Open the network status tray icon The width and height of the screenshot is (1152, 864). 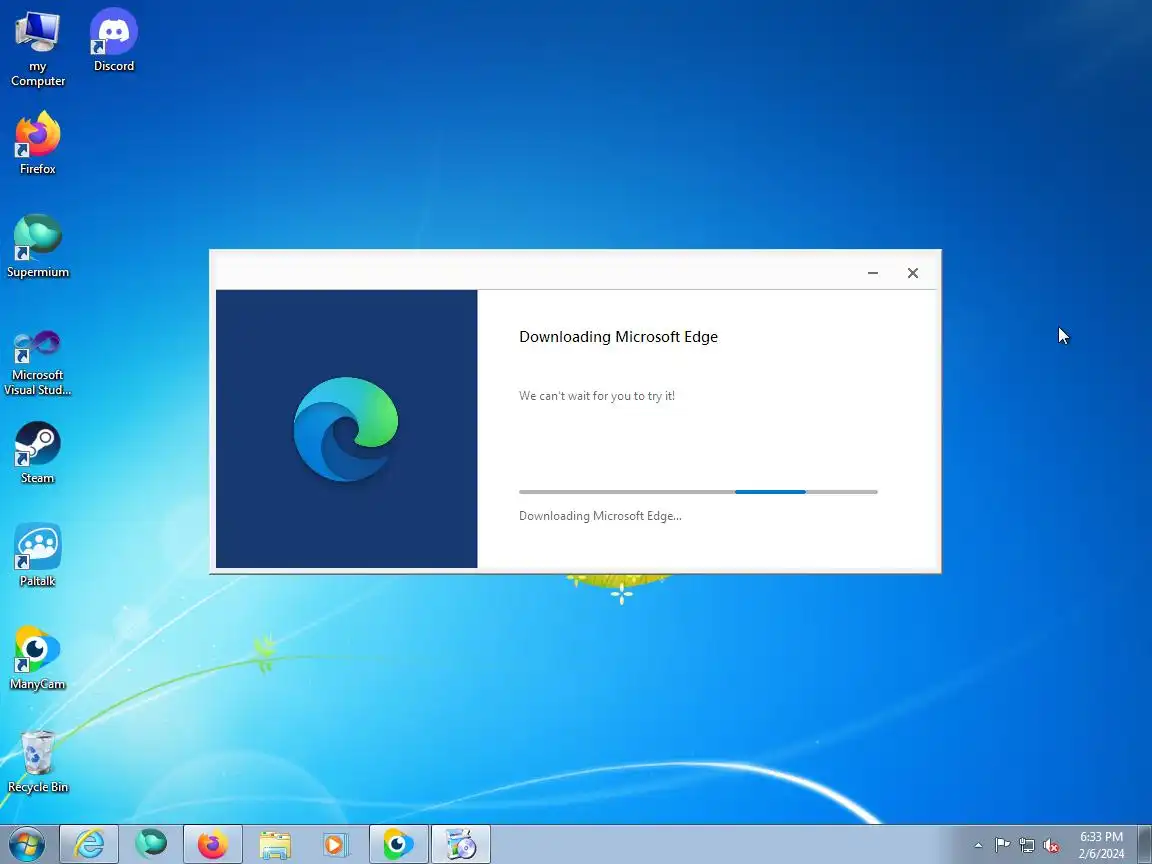[1026, 846]
